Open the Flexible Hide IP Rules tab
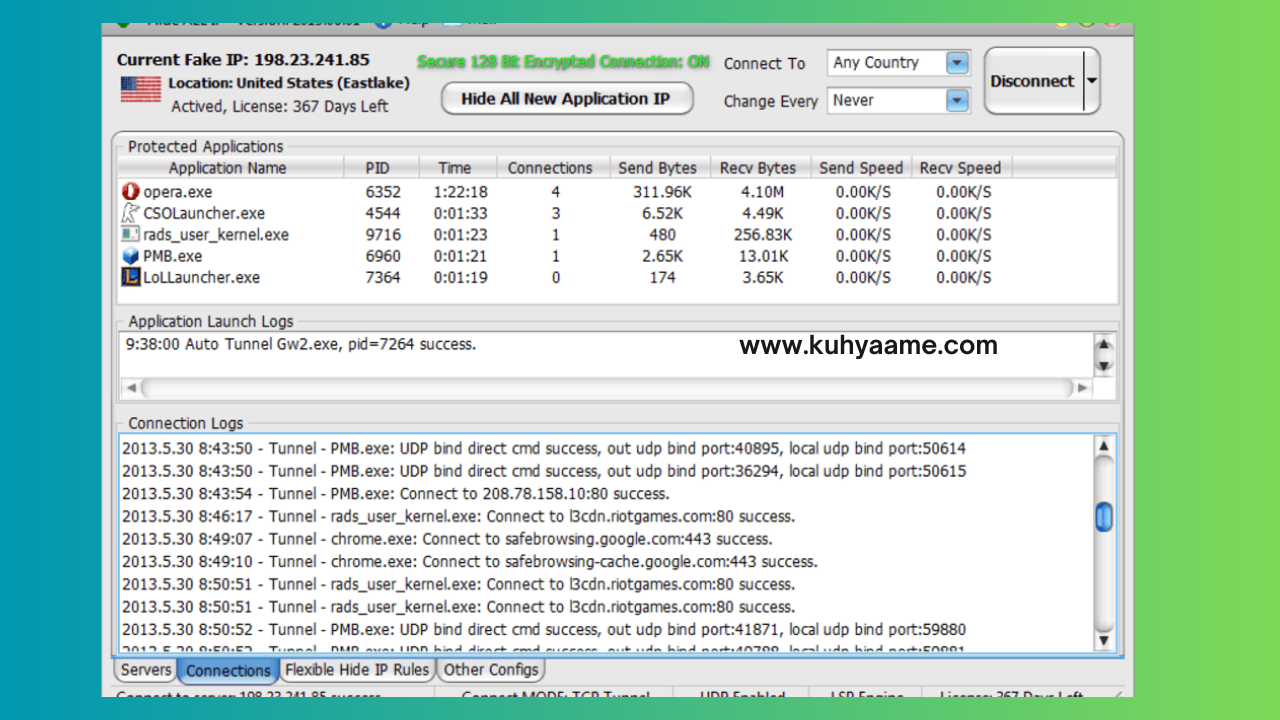 [357, 670]
